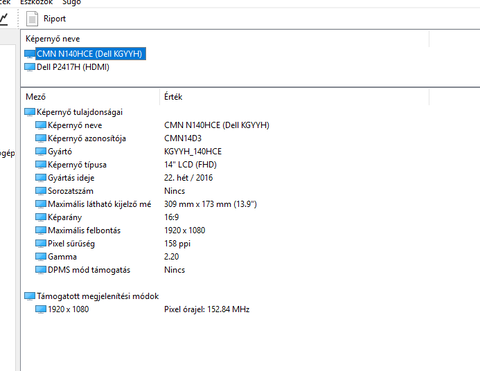Open the Eszközök menu
The width and height of the screenshot is (480, 371).
(36, 2)
